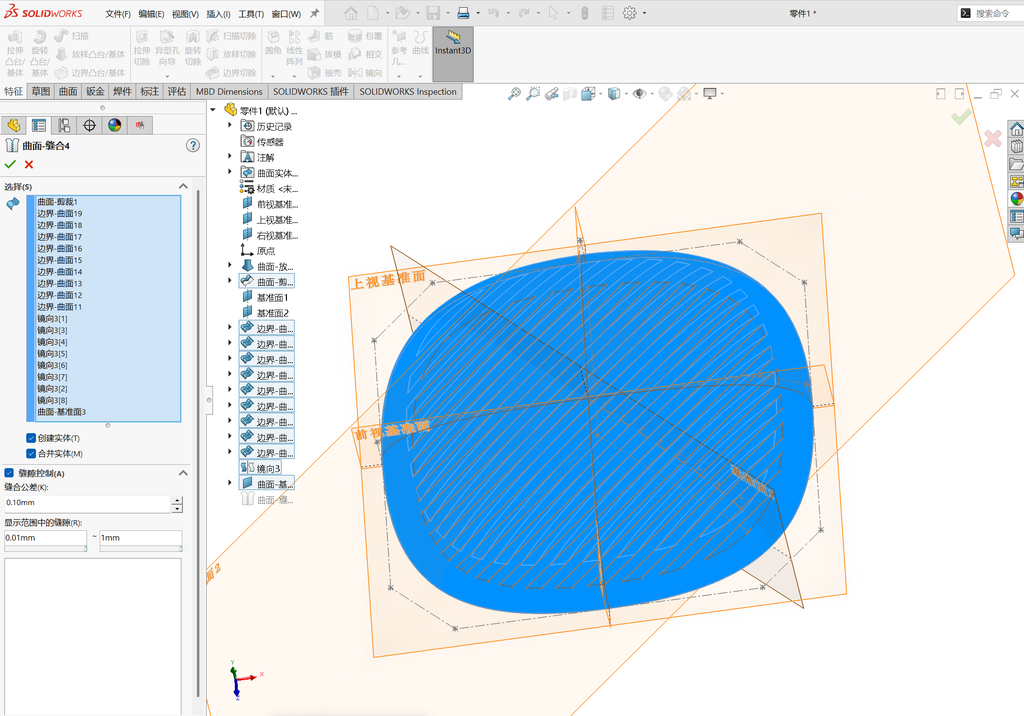Pin the menu bar with pushpin icon
1024x716 pixels.
point(314,13)
